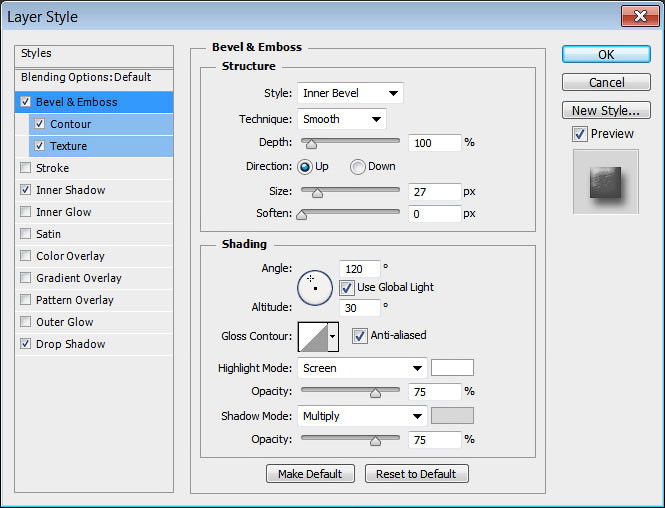Click the Gloss Contour curve preview
Screen dimensions: 665x508
click(x=313, y=337)
